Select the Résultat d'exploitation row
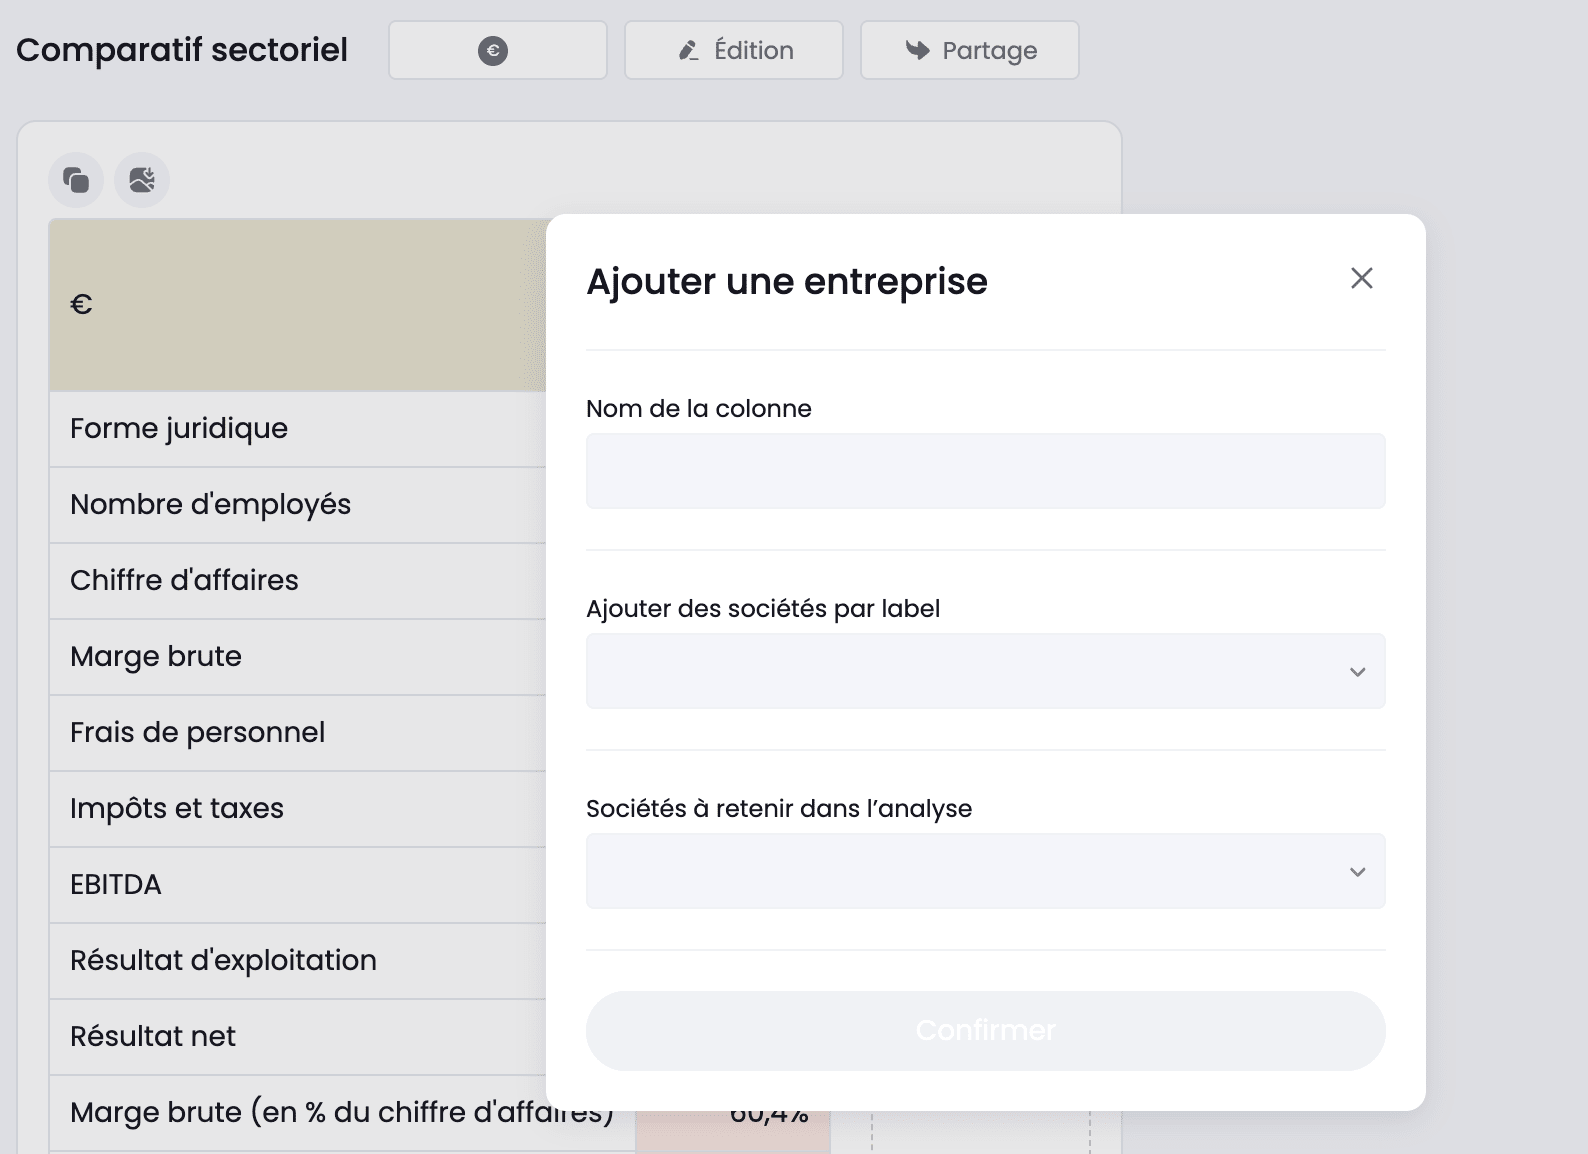This screenshot has height=1154, width=1588. click(298, 961)
